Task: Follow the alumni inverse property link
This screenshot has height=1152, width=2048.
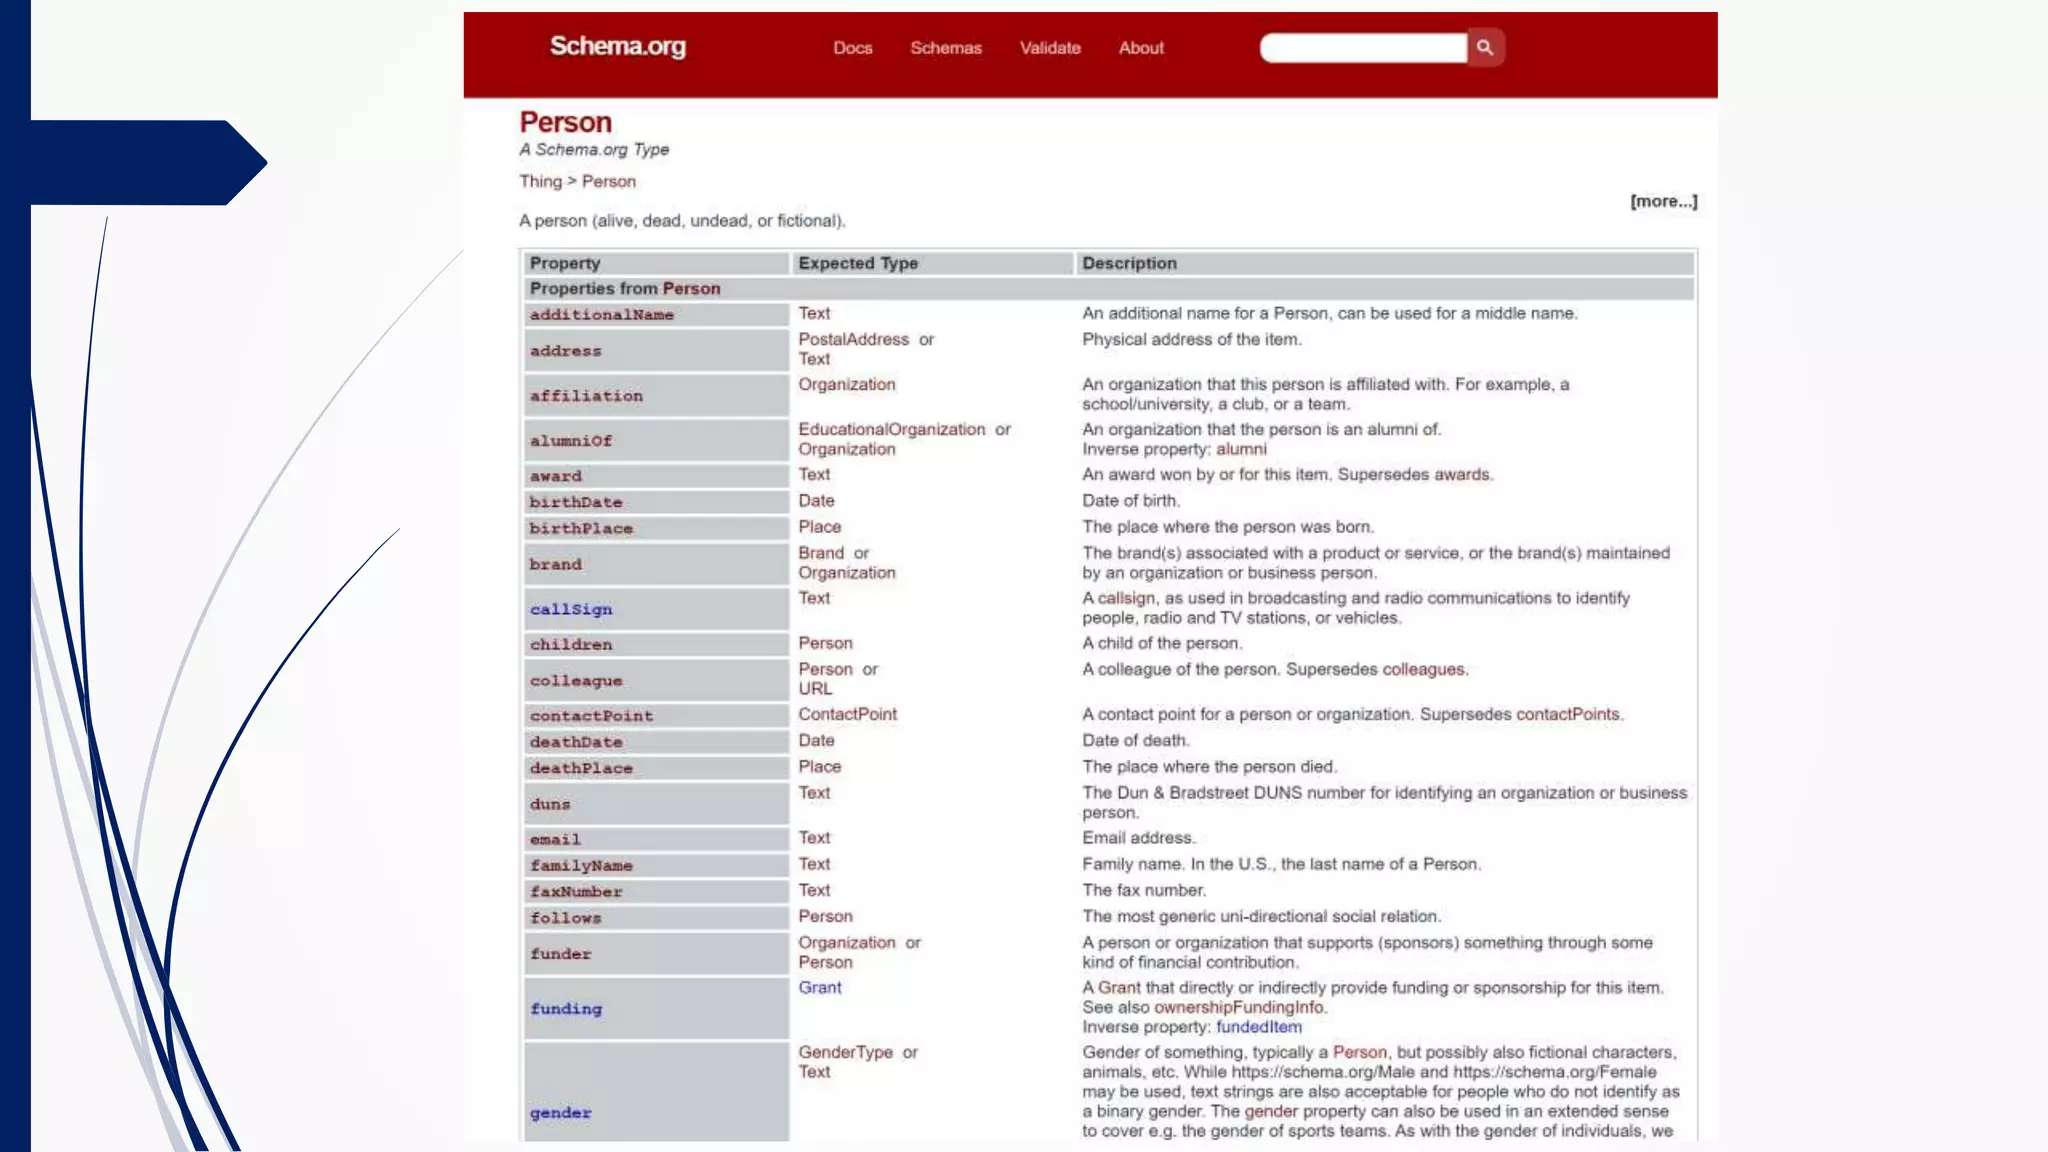Action: pyautogui.click(x=1240, y=449)
